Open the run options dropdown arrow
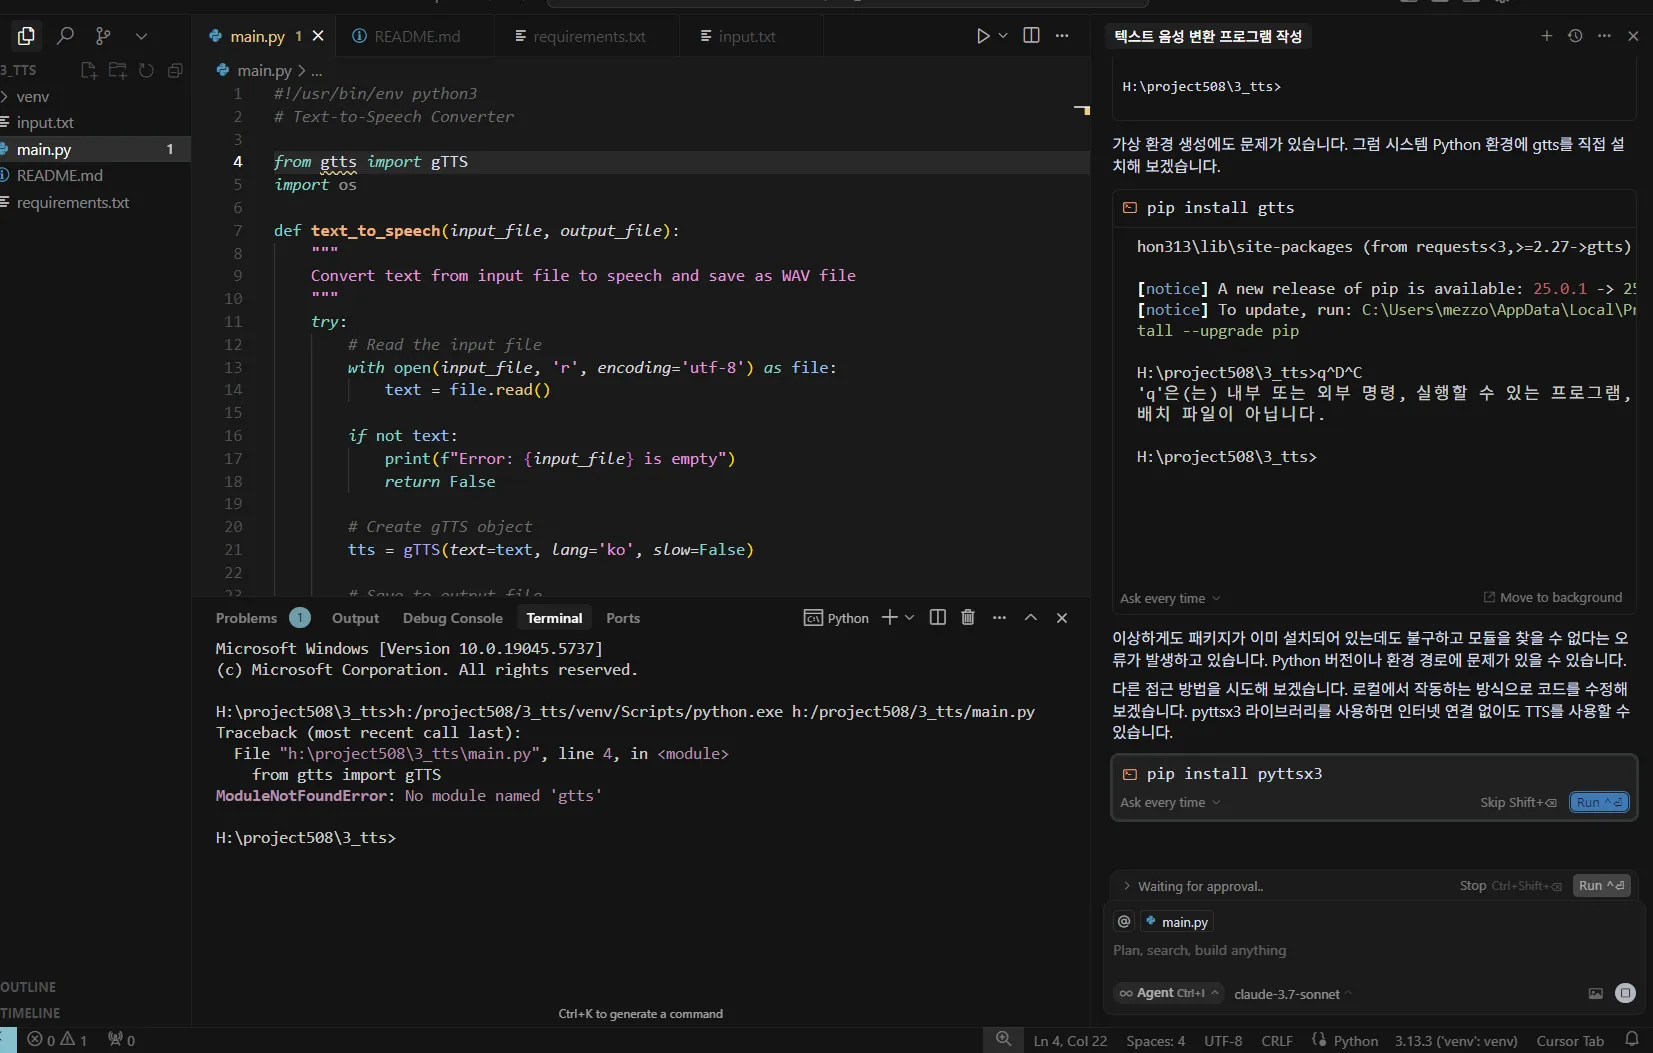Viewport: 1653px width, 1053px height. coord(1003,36)
